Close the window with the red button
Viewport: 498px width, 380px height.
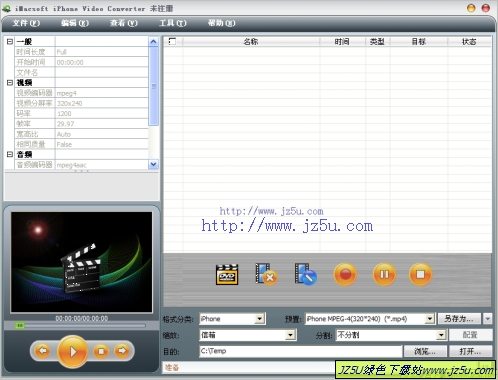pos(486,8)
